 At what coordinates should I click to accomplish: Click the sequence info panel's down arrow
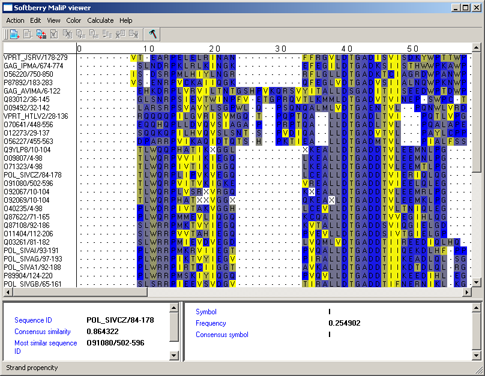[174, 356]
